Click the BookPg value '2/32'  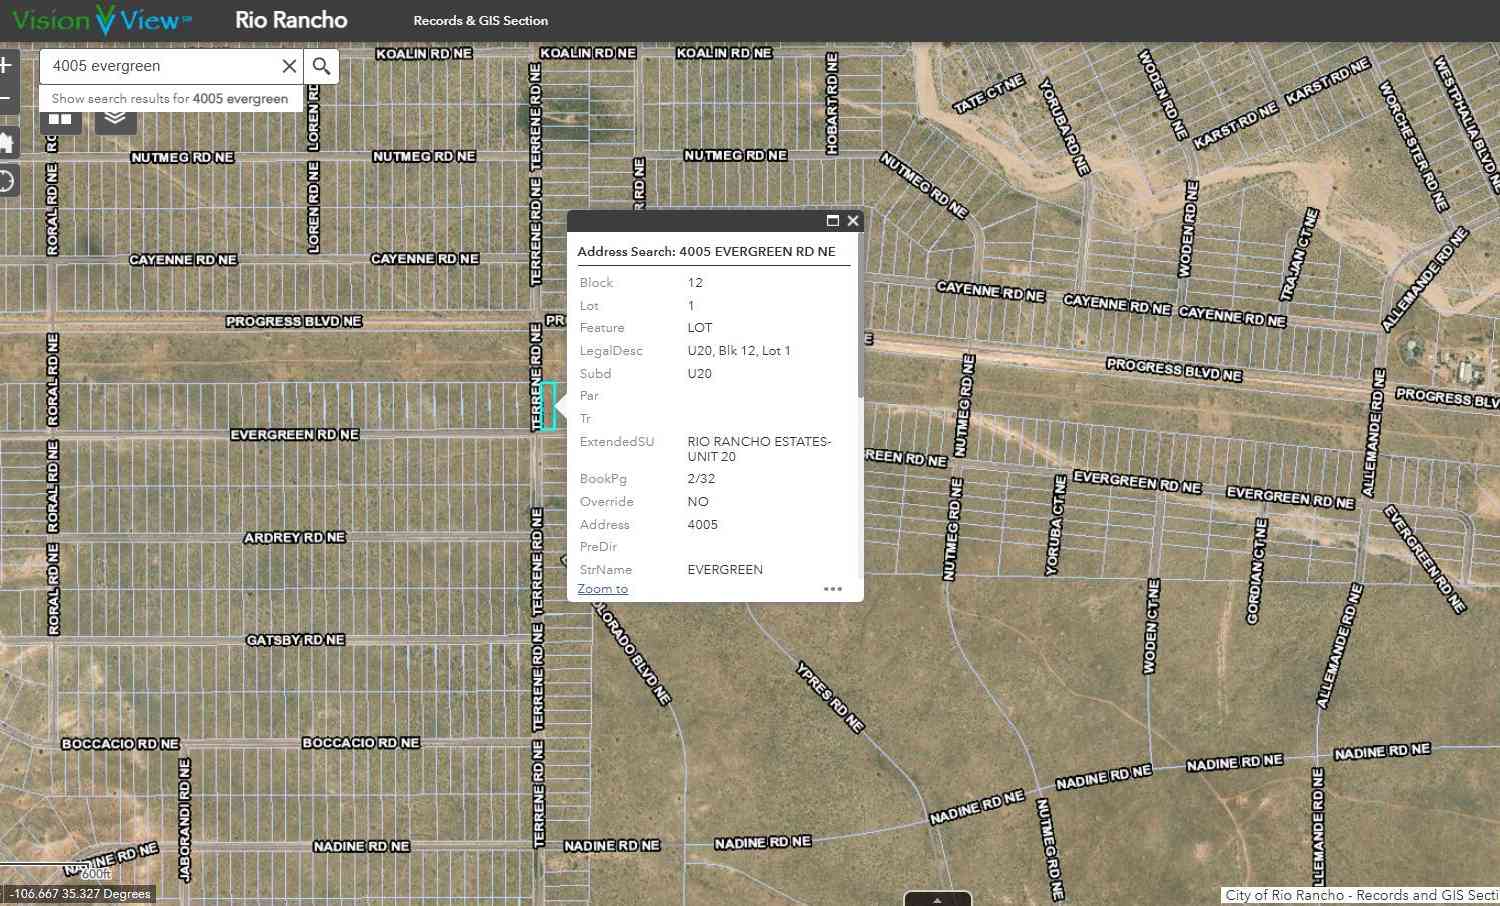(x=701, y=479)
